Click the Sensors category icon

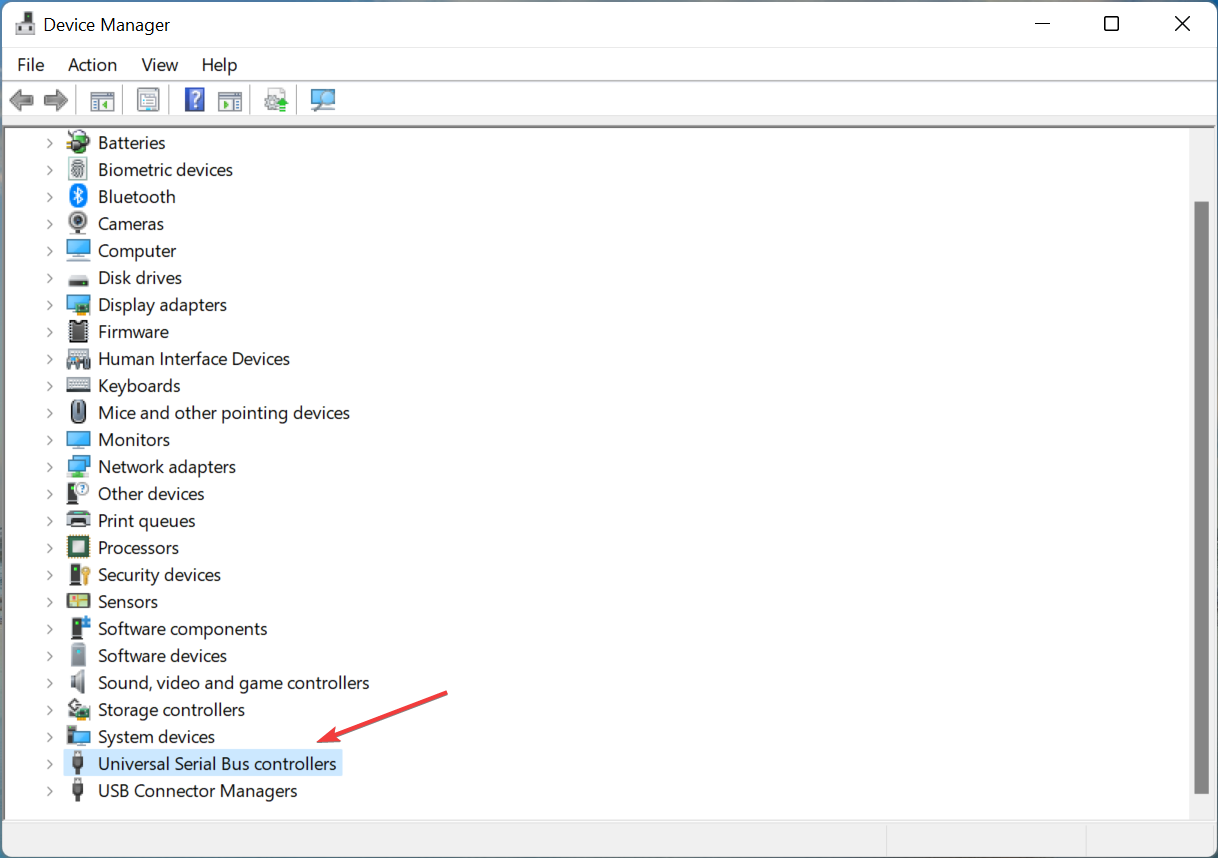click(78, 602)
